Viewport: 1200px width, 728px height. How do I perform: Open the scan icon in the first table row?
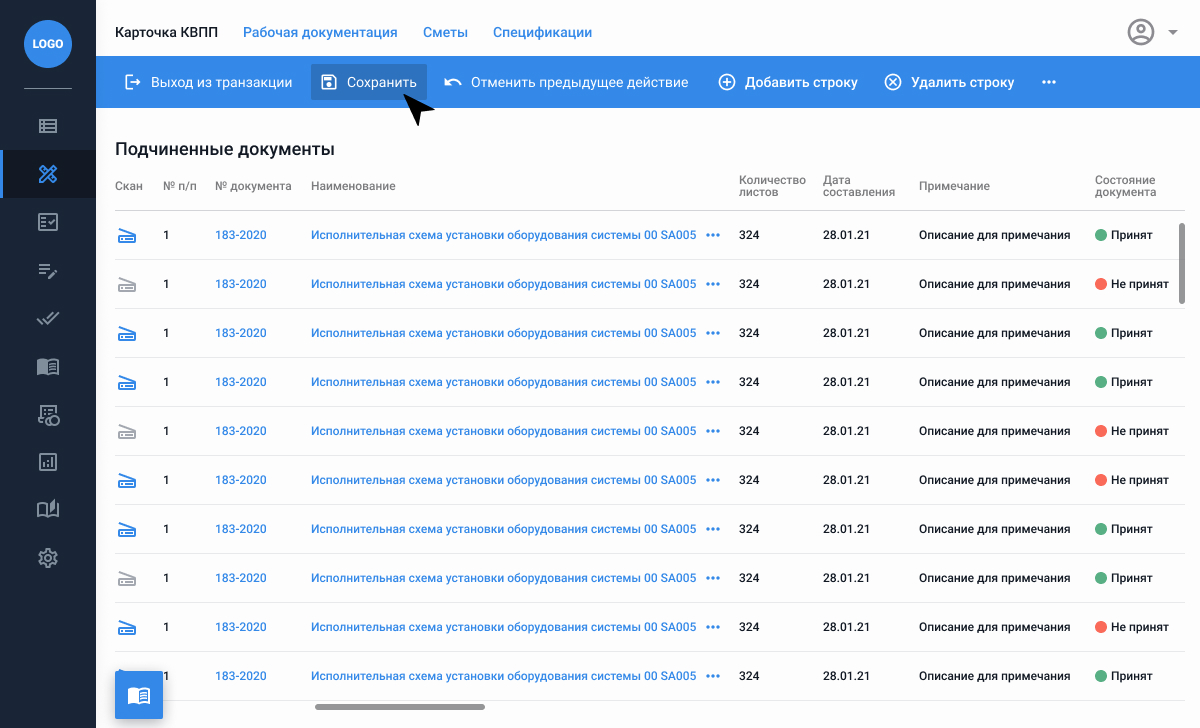point(127,235)
